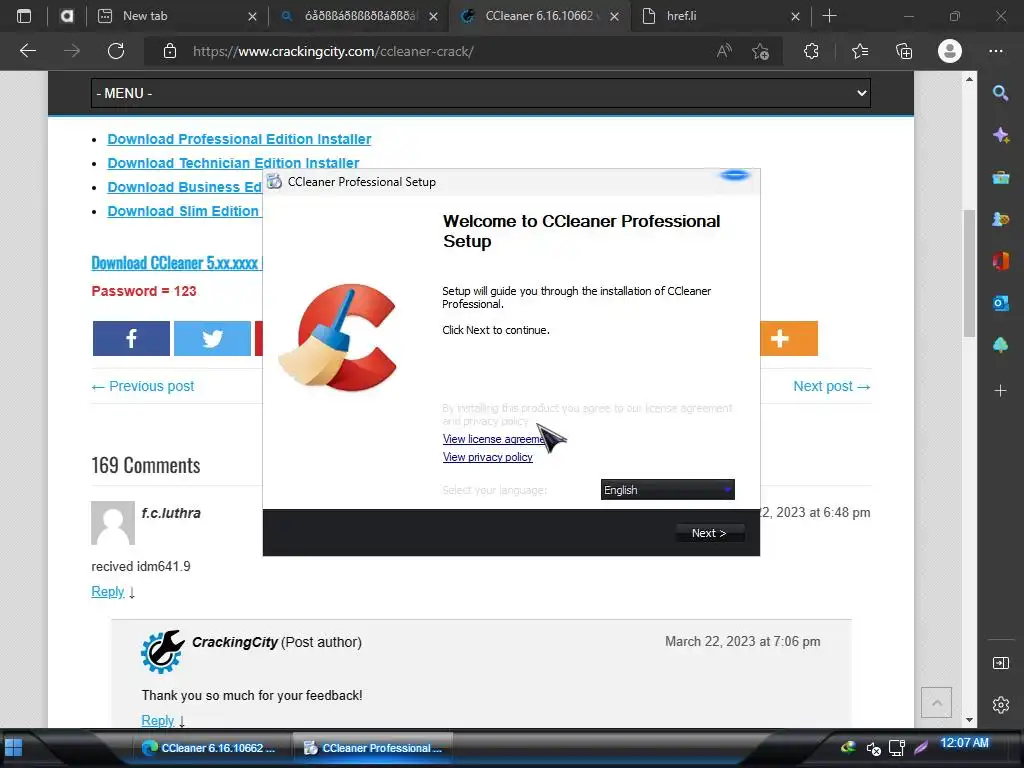The image size is (1024, 768).
Task: Add this page to favorites
Action: click(760, 51)
